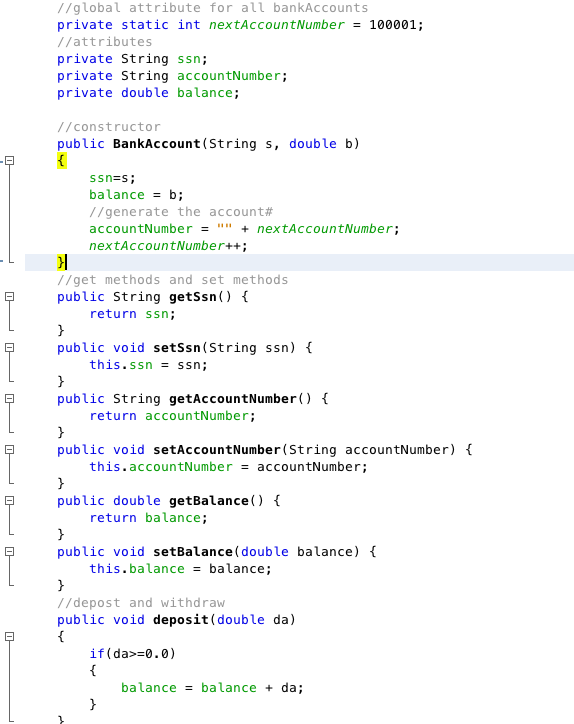Click the BankAccount constructor name
Screen dimensions: 574x724
157,144
